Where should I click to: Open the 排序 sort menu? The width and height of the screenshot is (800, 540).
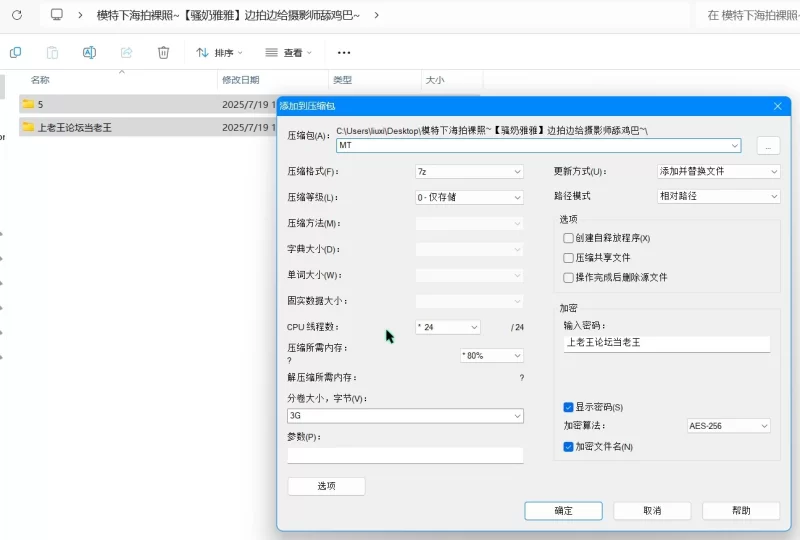219,53
